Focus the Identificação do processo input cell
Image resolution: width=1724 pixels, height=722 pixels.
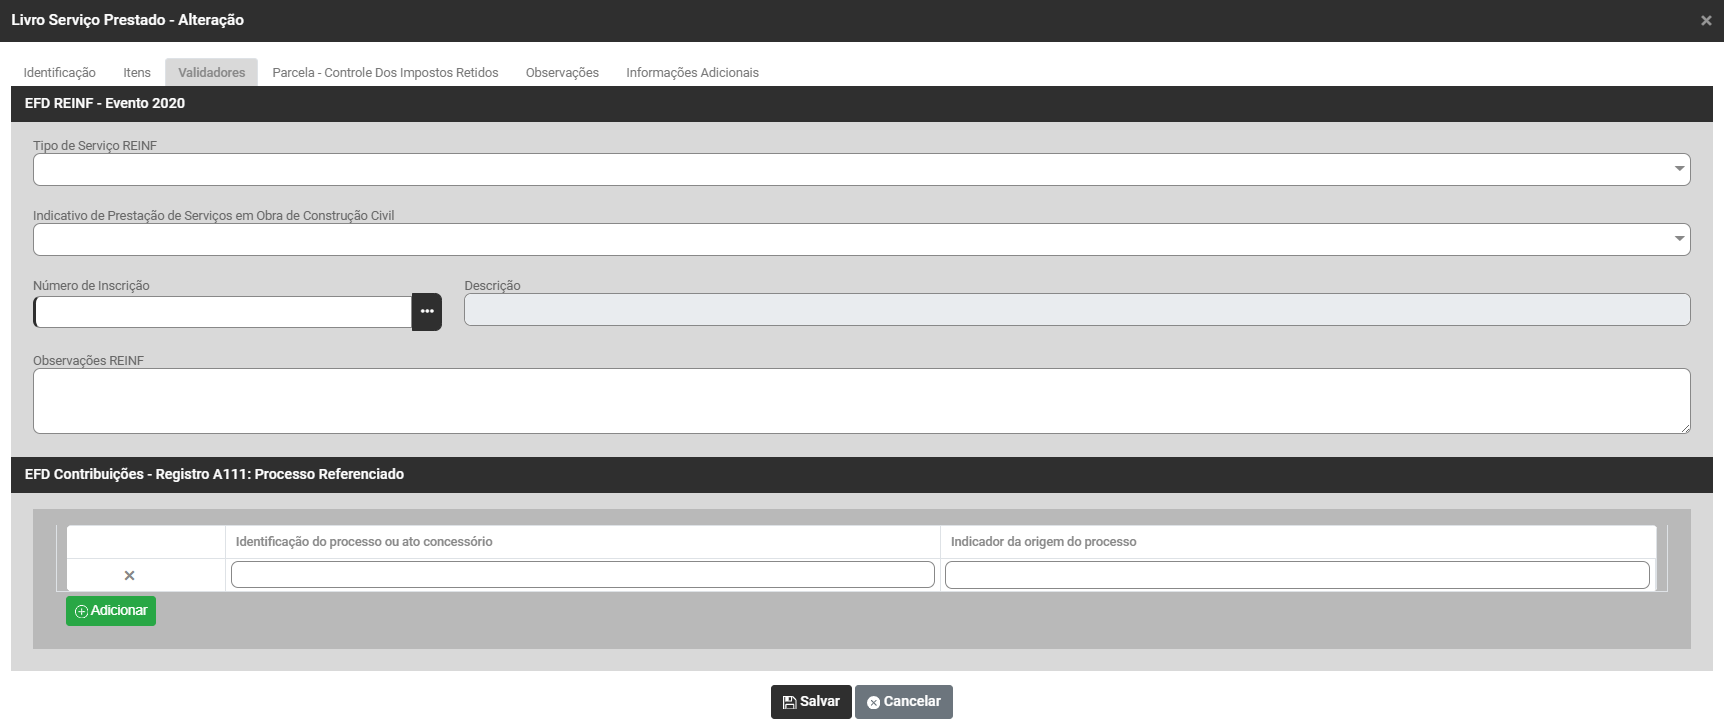583,575
